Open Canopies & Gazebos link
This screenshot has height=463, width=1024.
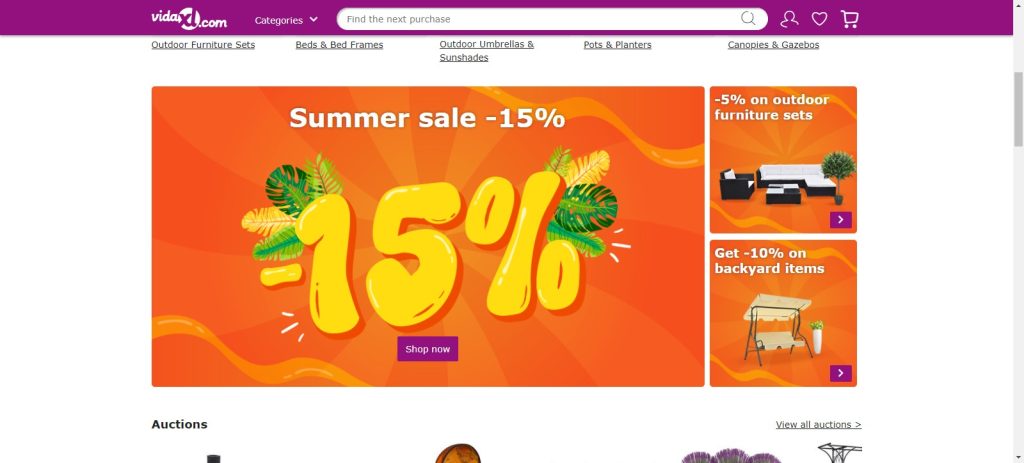[773, 44]
